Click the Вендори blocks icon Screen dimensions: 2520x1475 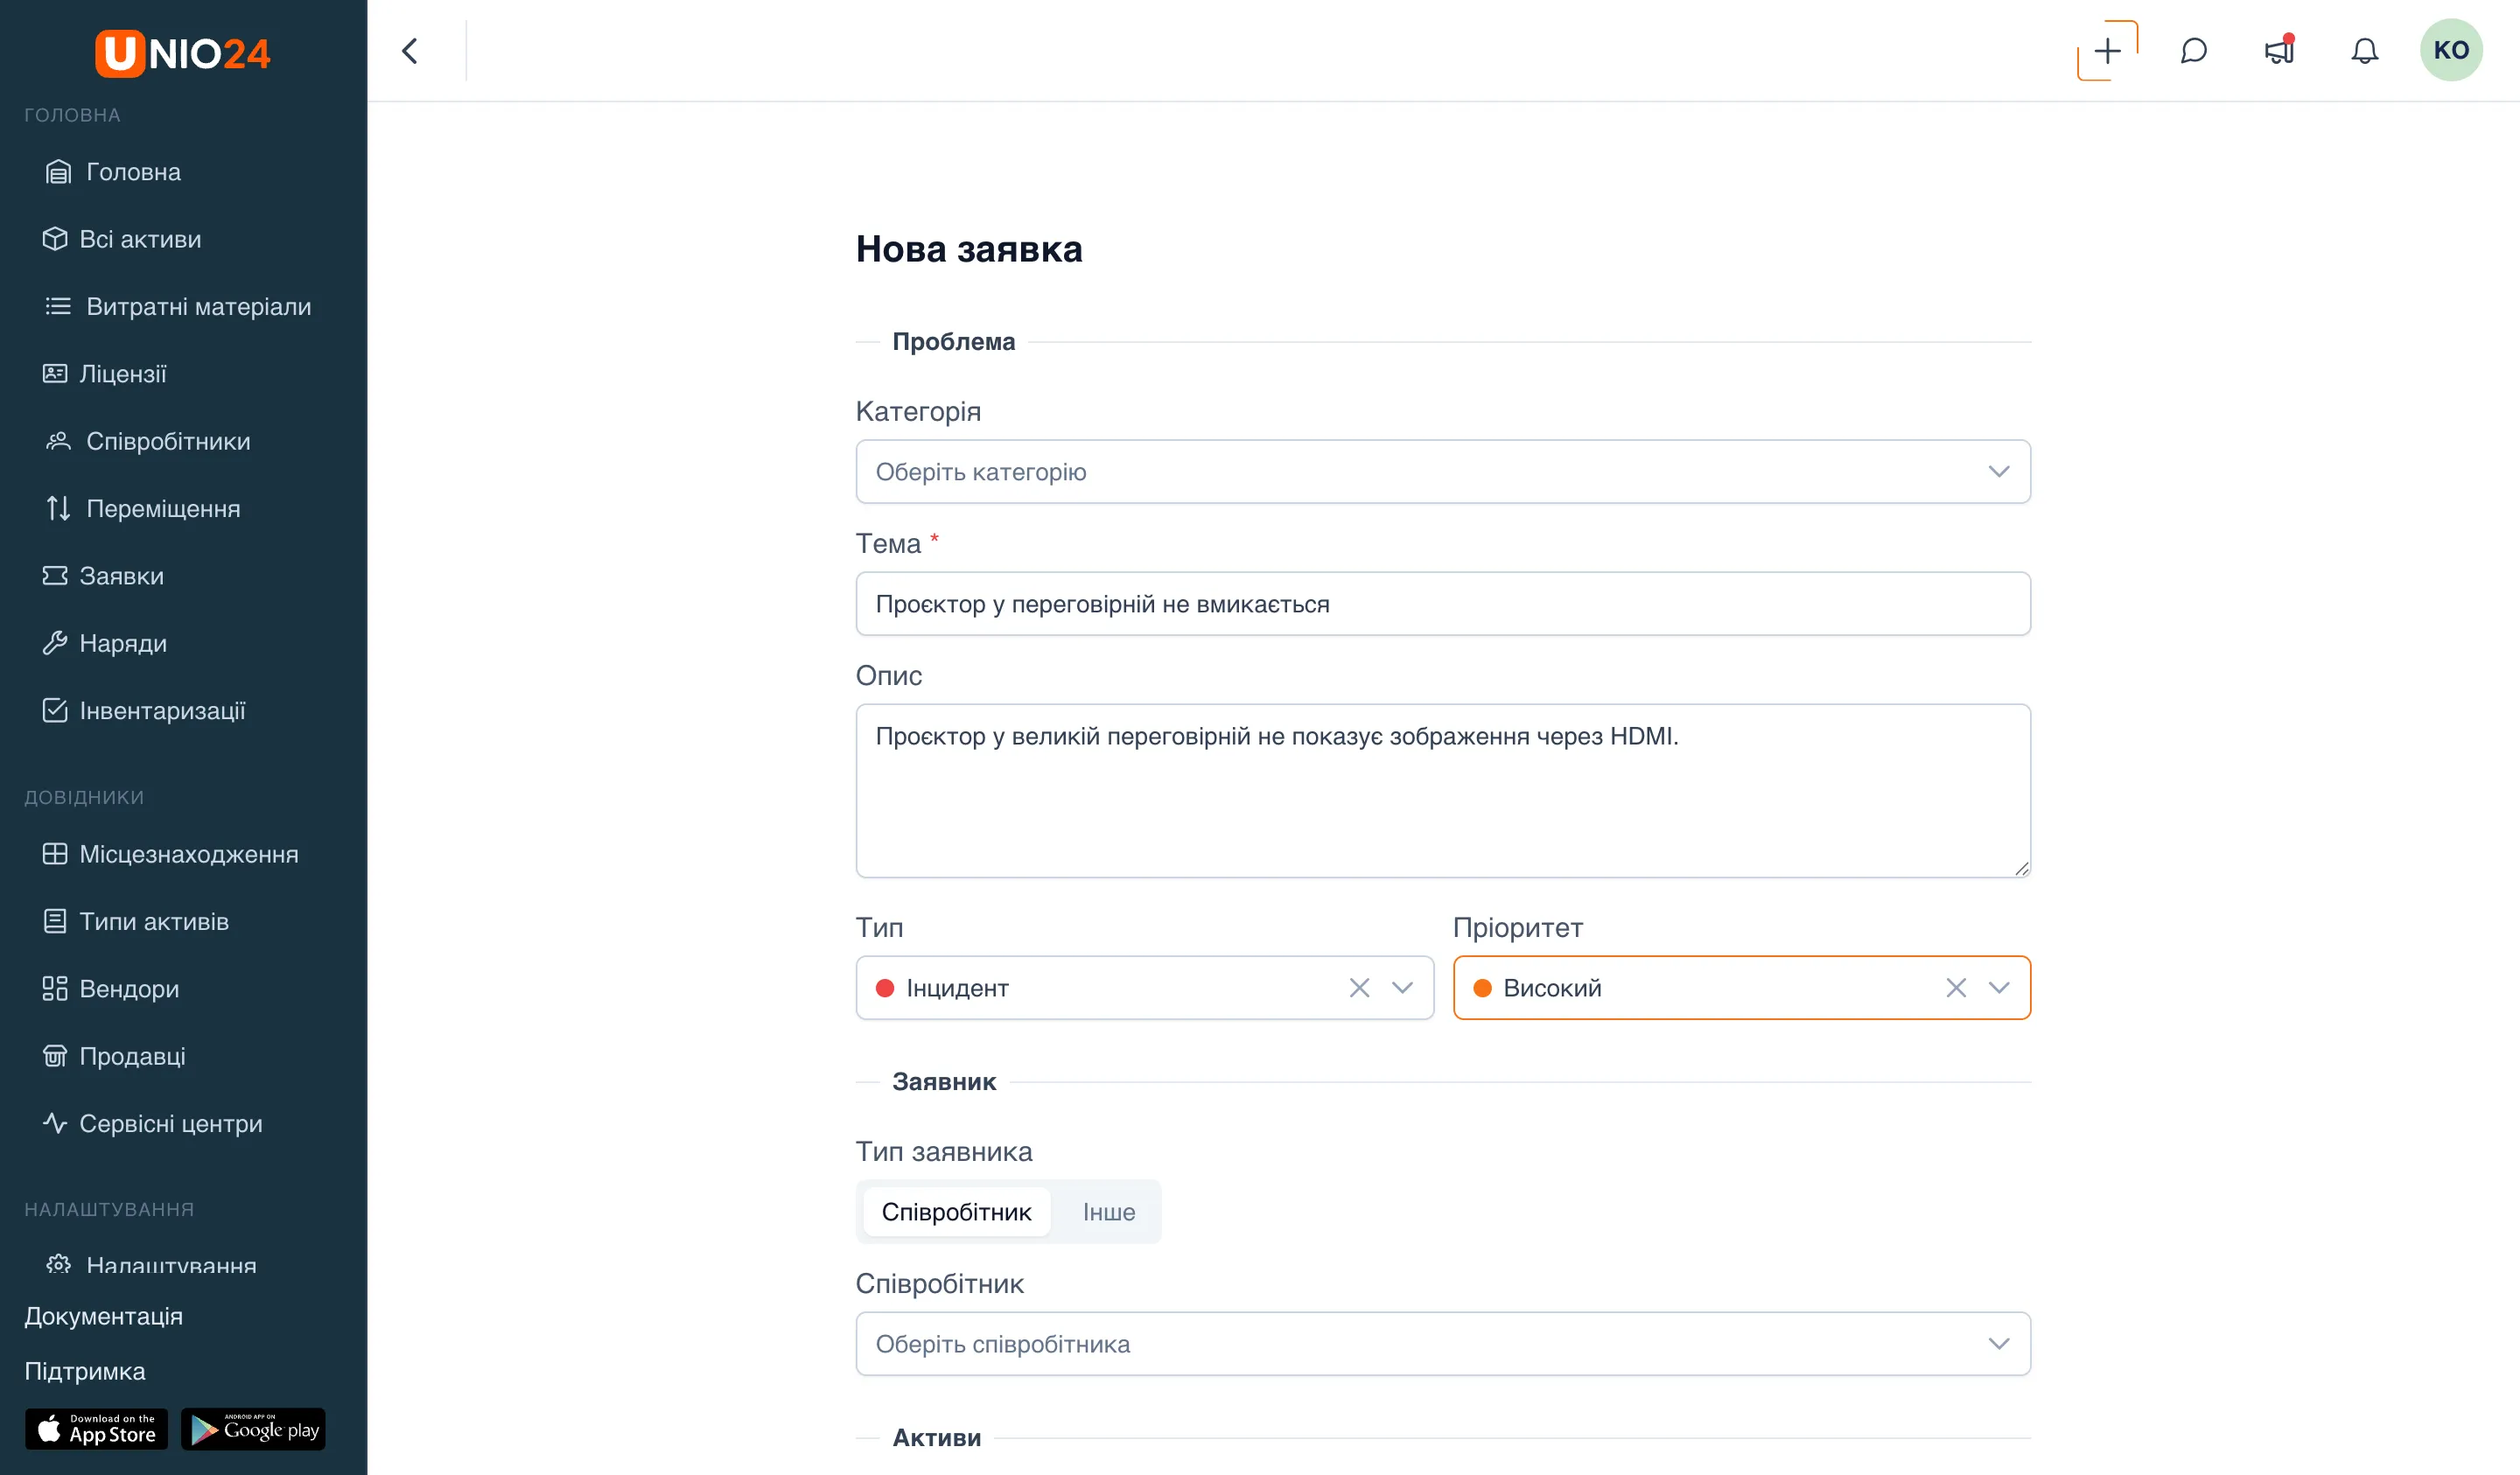[55, 988]
